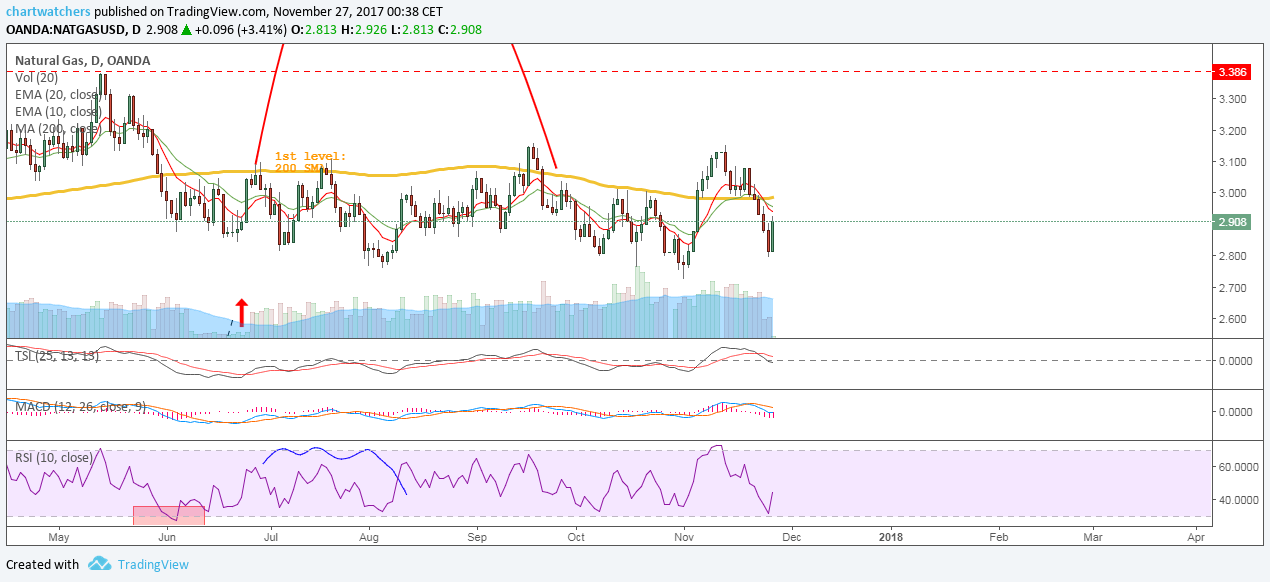Screen dimensions: 1270x582
Task: Click the Feb label on time axis
Action: tap(998, 537)
